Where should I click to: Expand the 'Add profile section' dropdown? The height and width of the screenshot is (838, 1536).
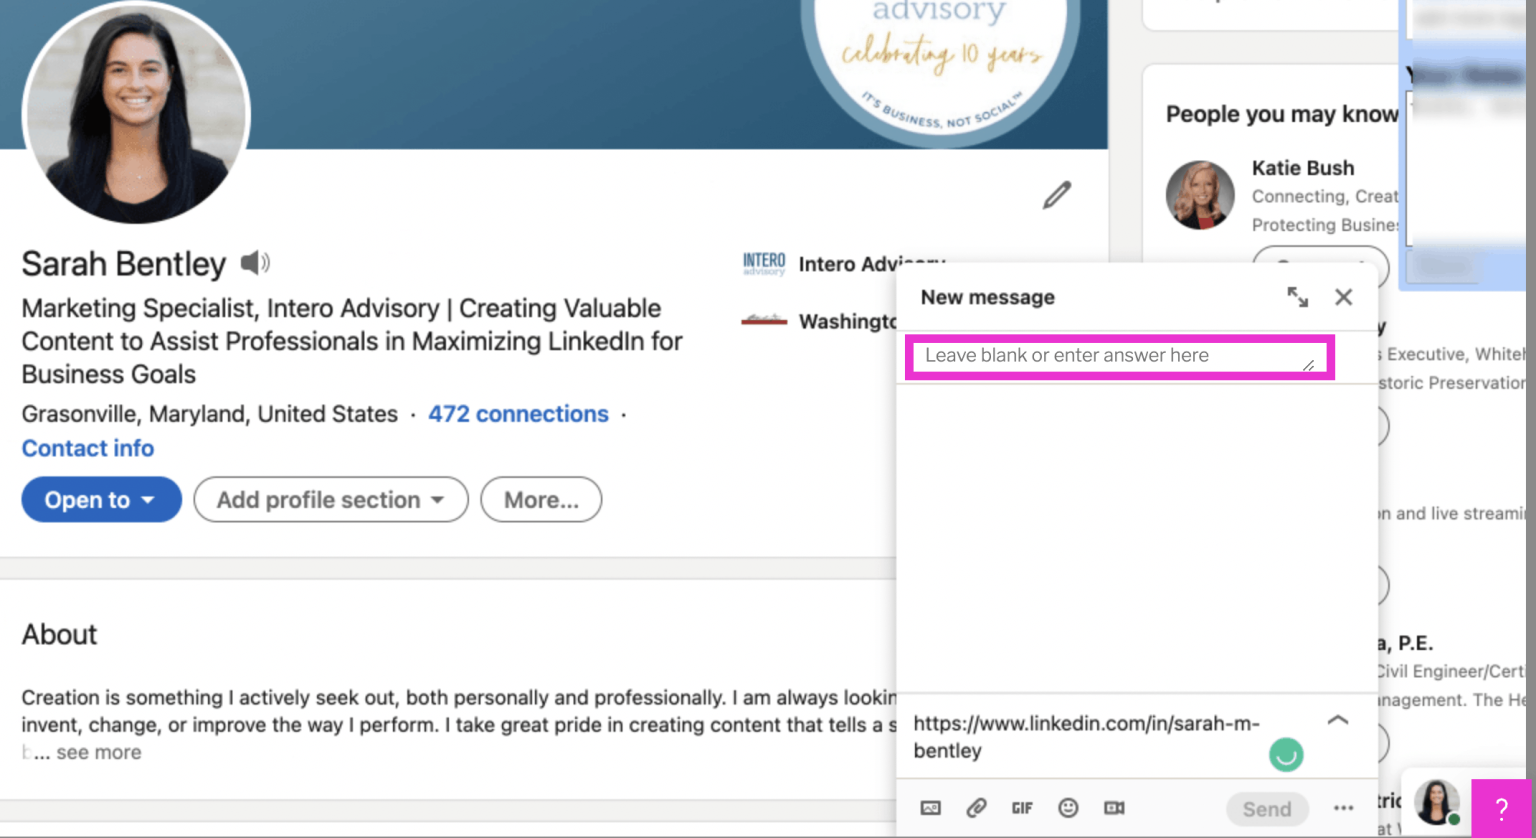(x=330, y=499)
